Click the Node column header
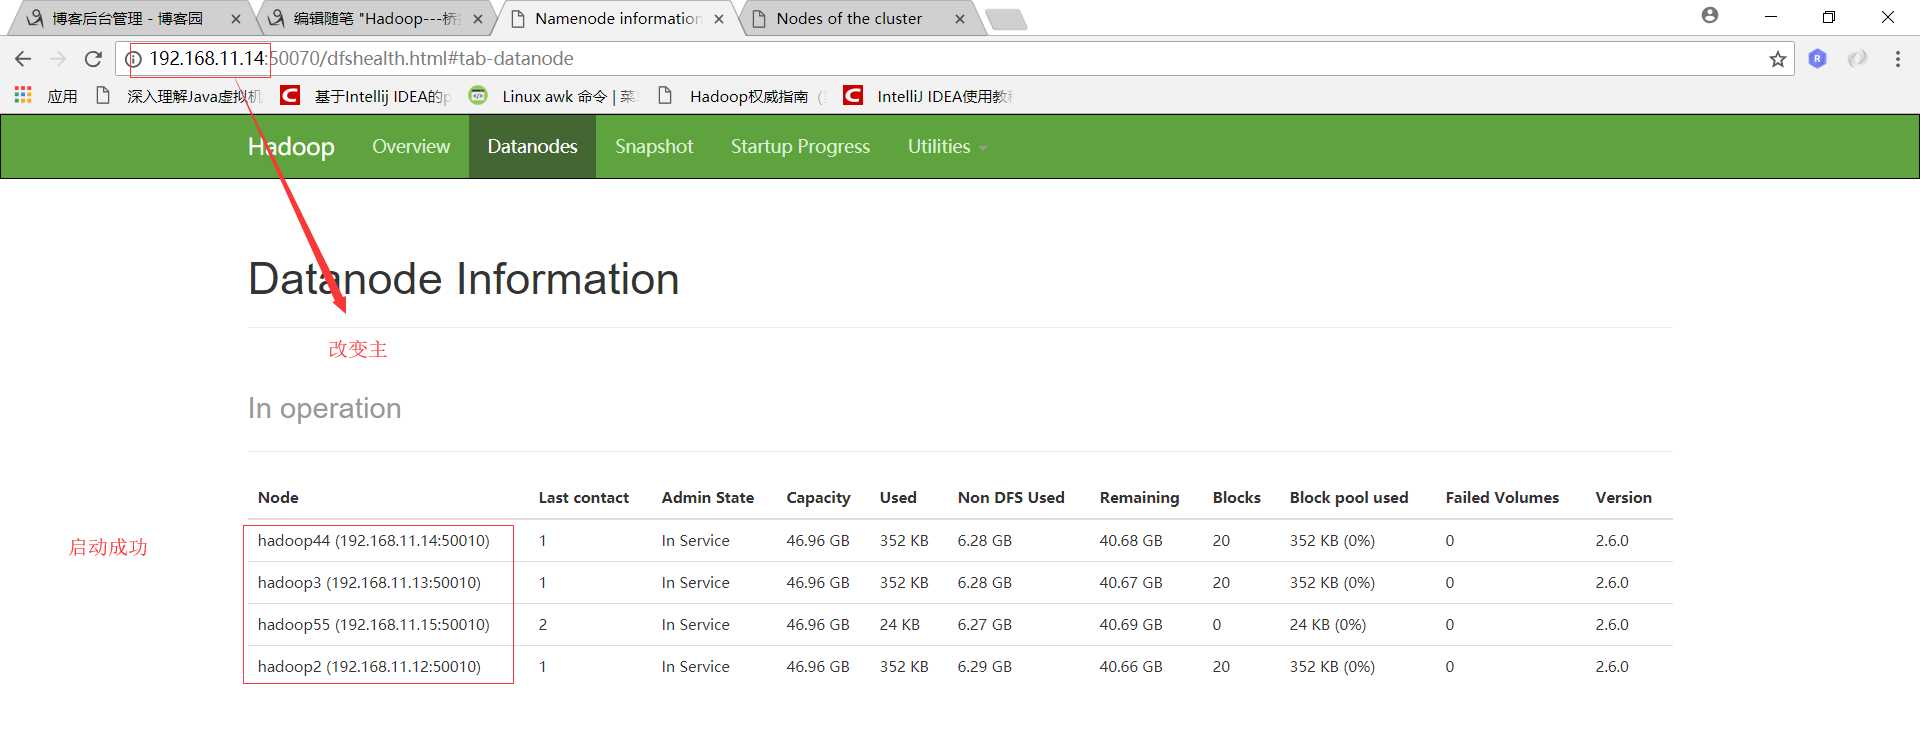 pos(278,497)
